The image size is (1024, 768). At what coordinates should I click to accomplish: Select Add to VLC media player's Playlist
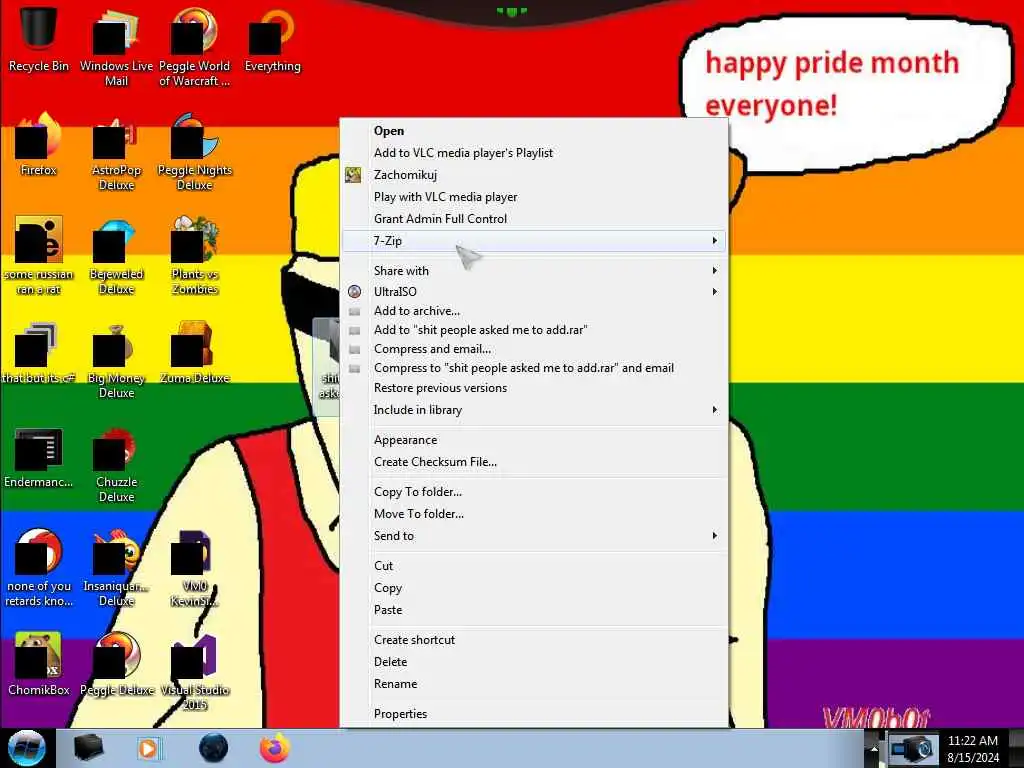pyautogui.click(x=534, y=153)
